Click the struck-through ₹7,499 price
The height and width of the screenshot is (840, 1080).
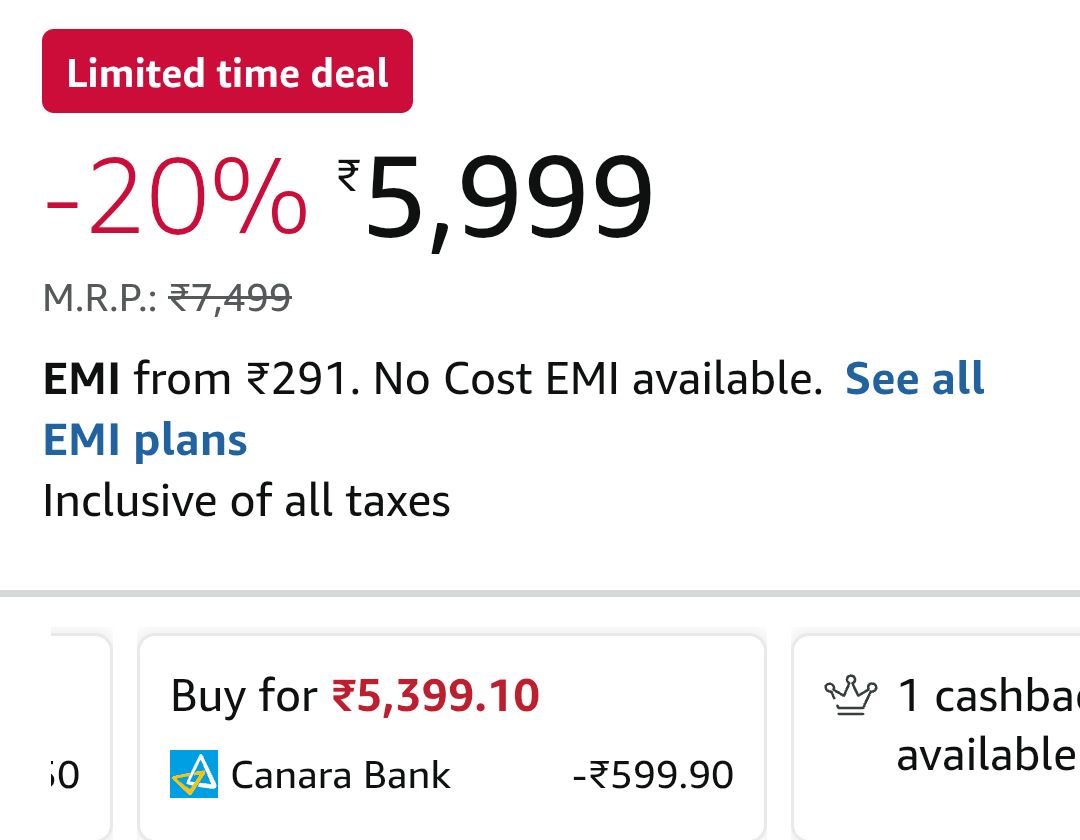(x=230, y=297)
